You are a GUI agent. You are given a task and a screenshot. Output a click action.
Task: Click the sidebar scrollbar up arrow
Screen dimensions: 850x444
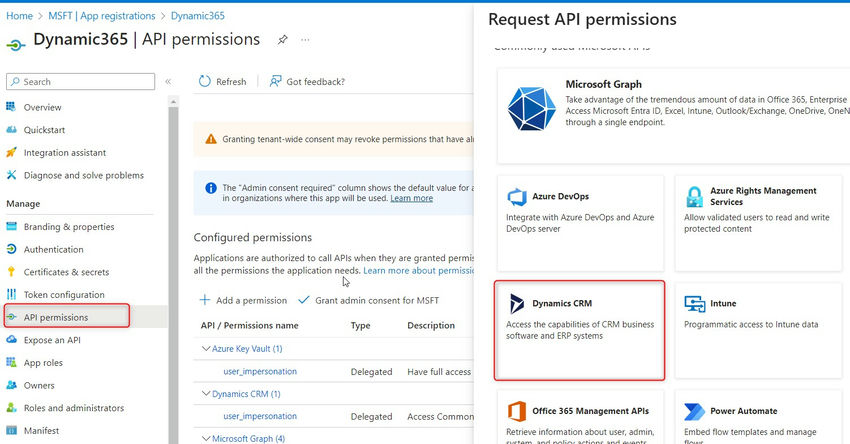click(x=173, y=101)
